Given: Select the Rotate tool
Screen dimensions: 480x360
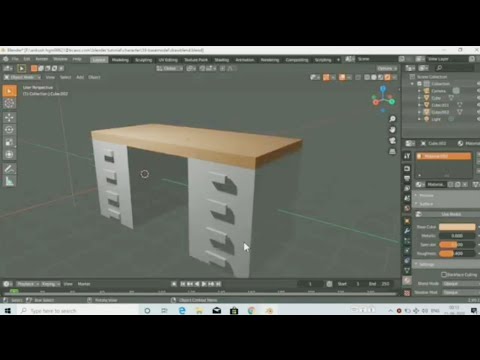Looking at the screenshot, I should coord(9,130).
